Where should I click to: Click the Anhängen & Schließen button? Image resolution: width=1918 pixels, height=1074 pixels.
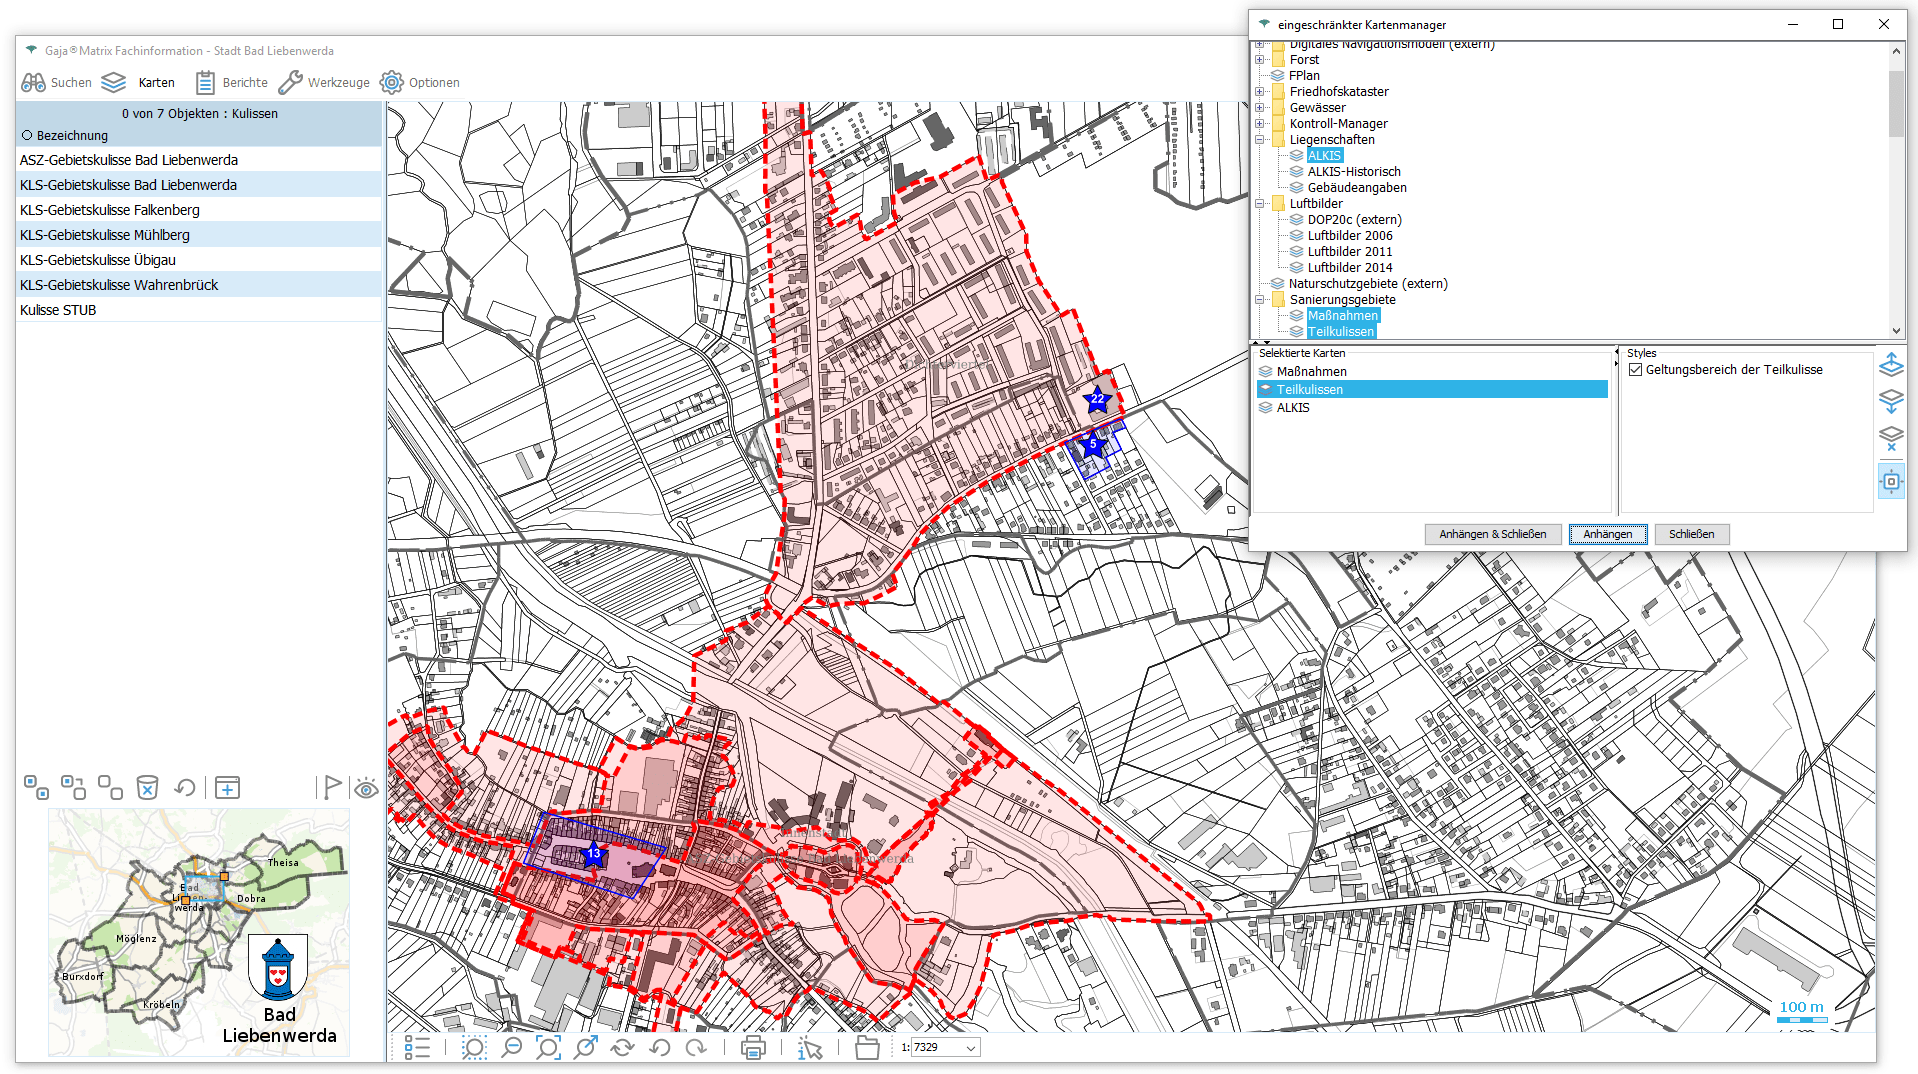coord(1492,534)
